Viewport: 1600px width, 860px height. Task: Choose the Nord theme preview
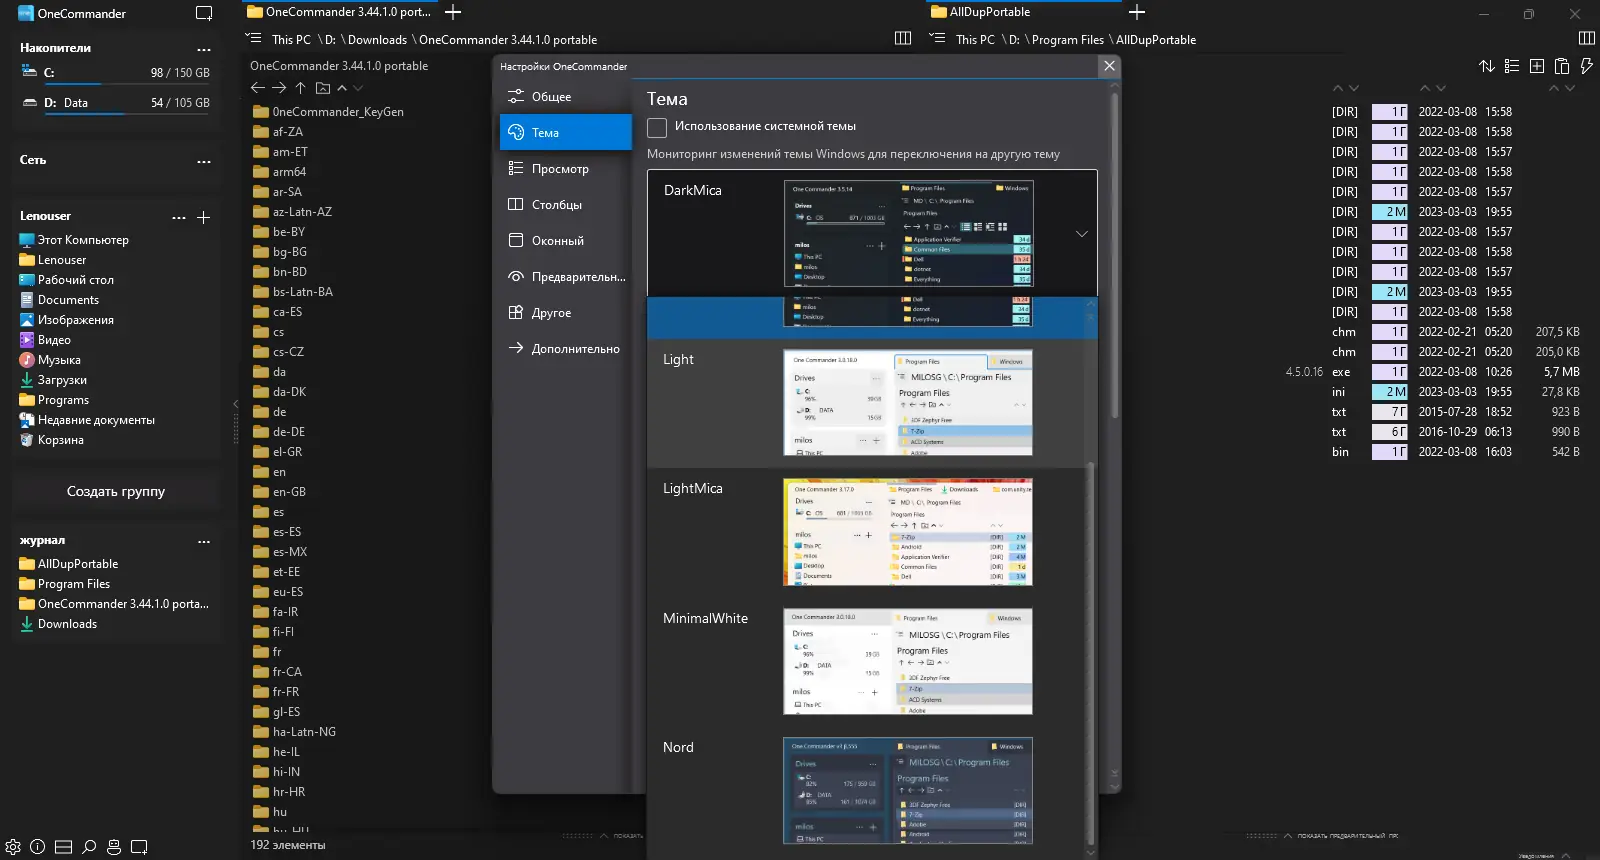click(908, 791)
